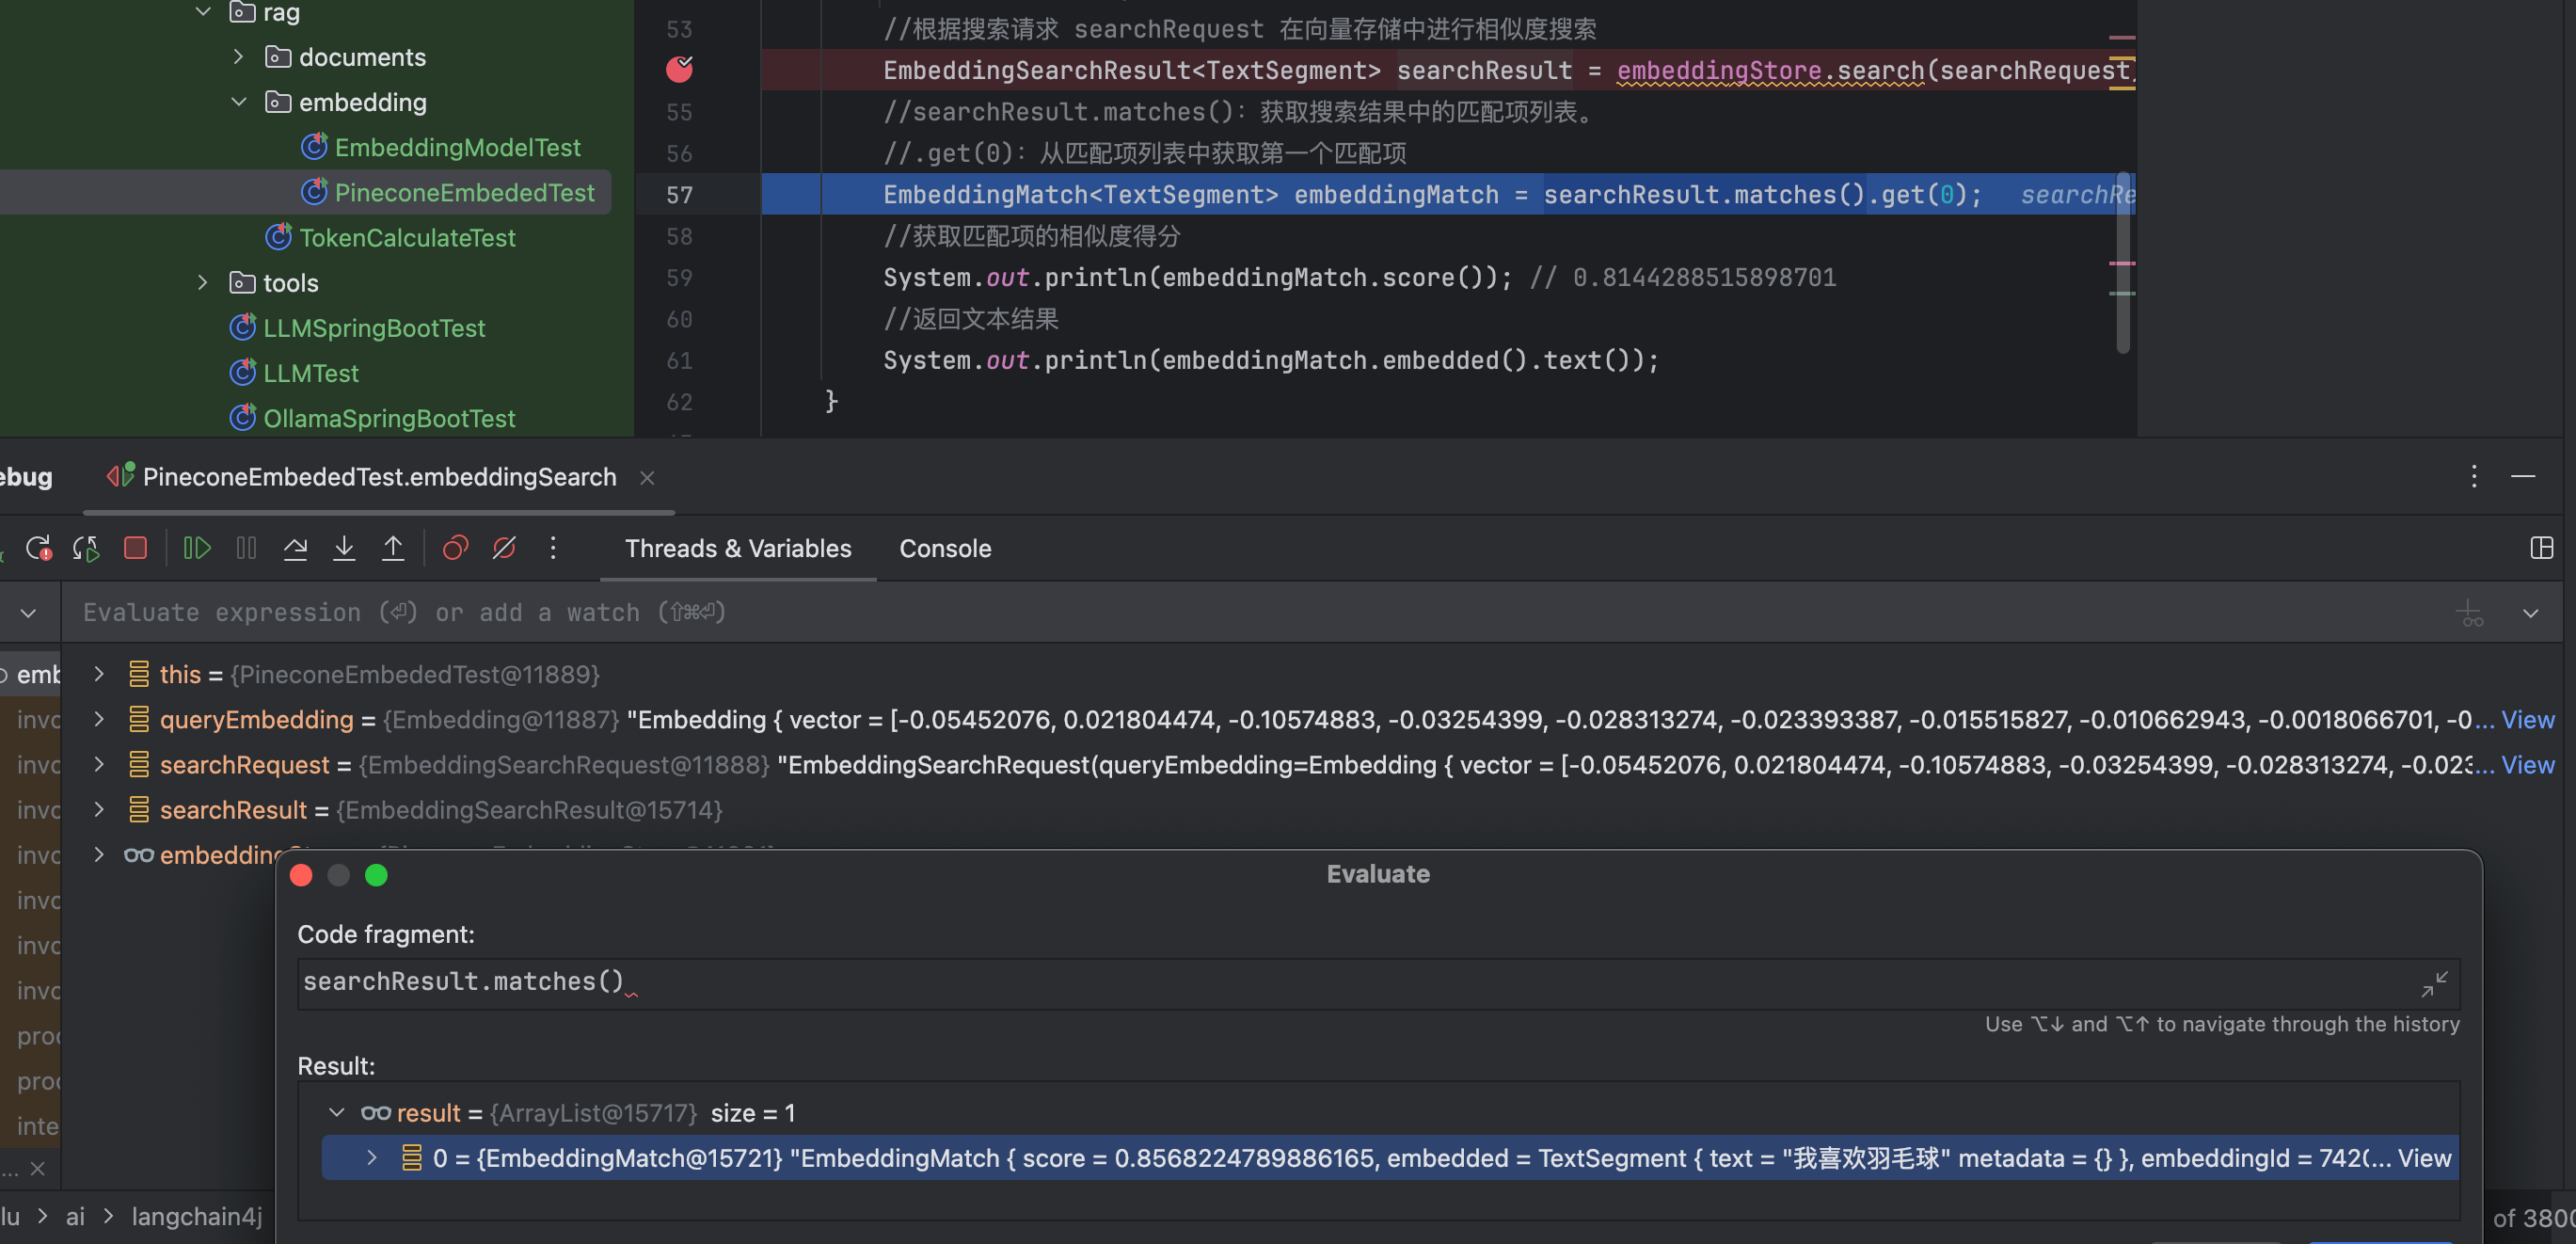This screenshot has width=2576, height=1244.
Task: Toggle the breakpoint on line 54
Action: pyautogui.click(x=679, y=69)
